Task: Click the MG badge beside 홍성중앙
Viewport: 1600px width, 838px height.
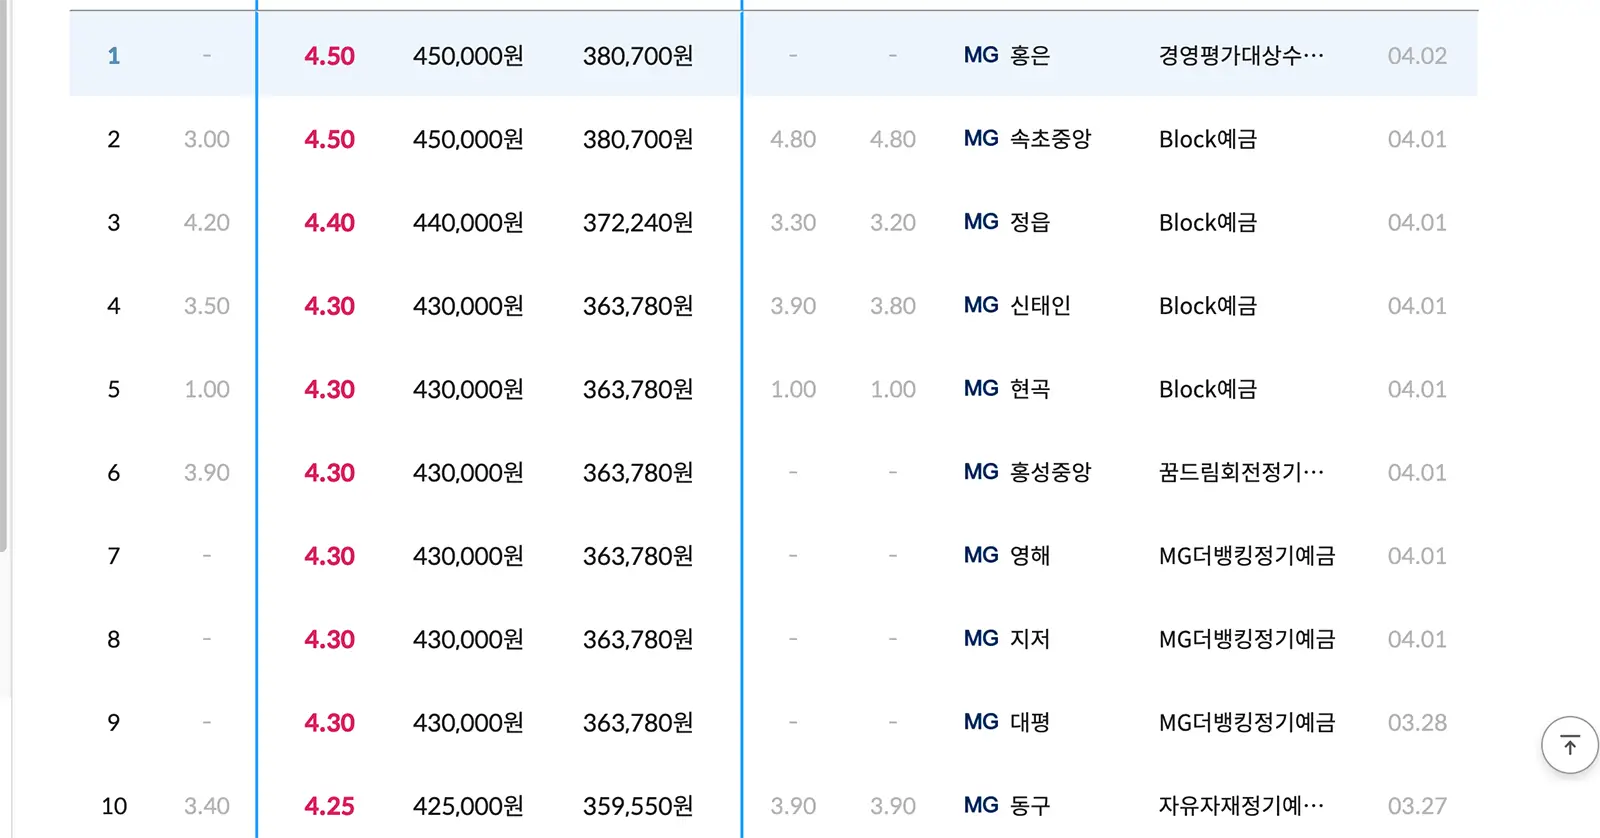Action: pos(978,472)
